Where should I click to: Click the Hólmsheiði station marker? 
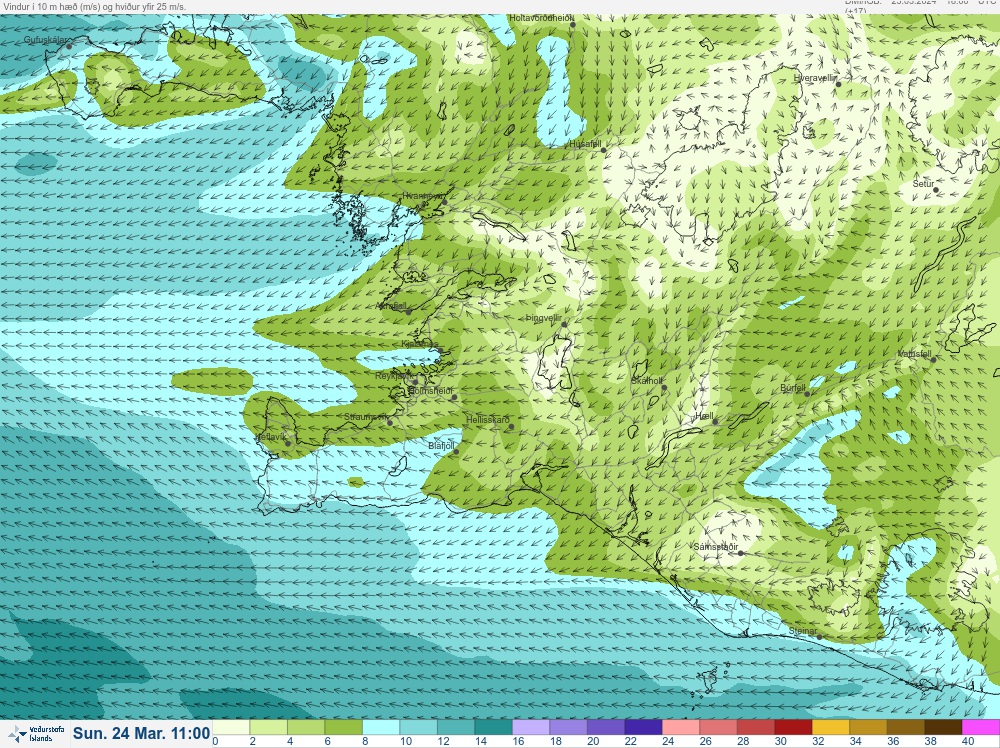point(455,397)
